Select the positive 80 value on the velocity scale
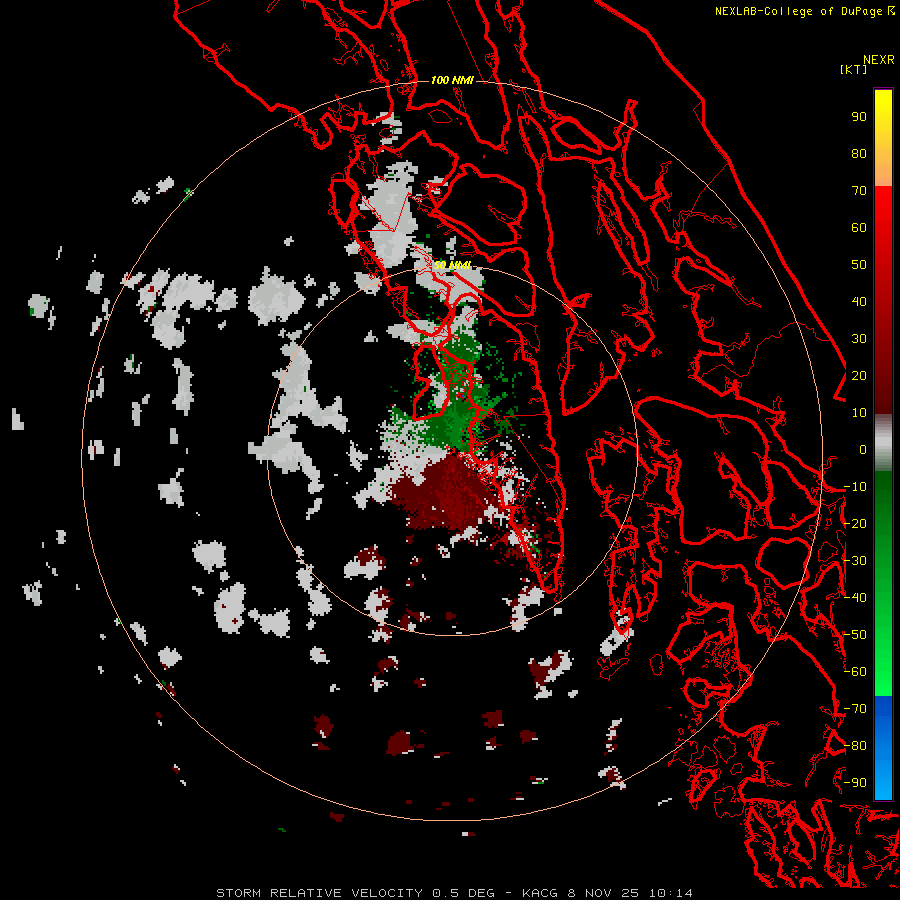 pos(859,153)
